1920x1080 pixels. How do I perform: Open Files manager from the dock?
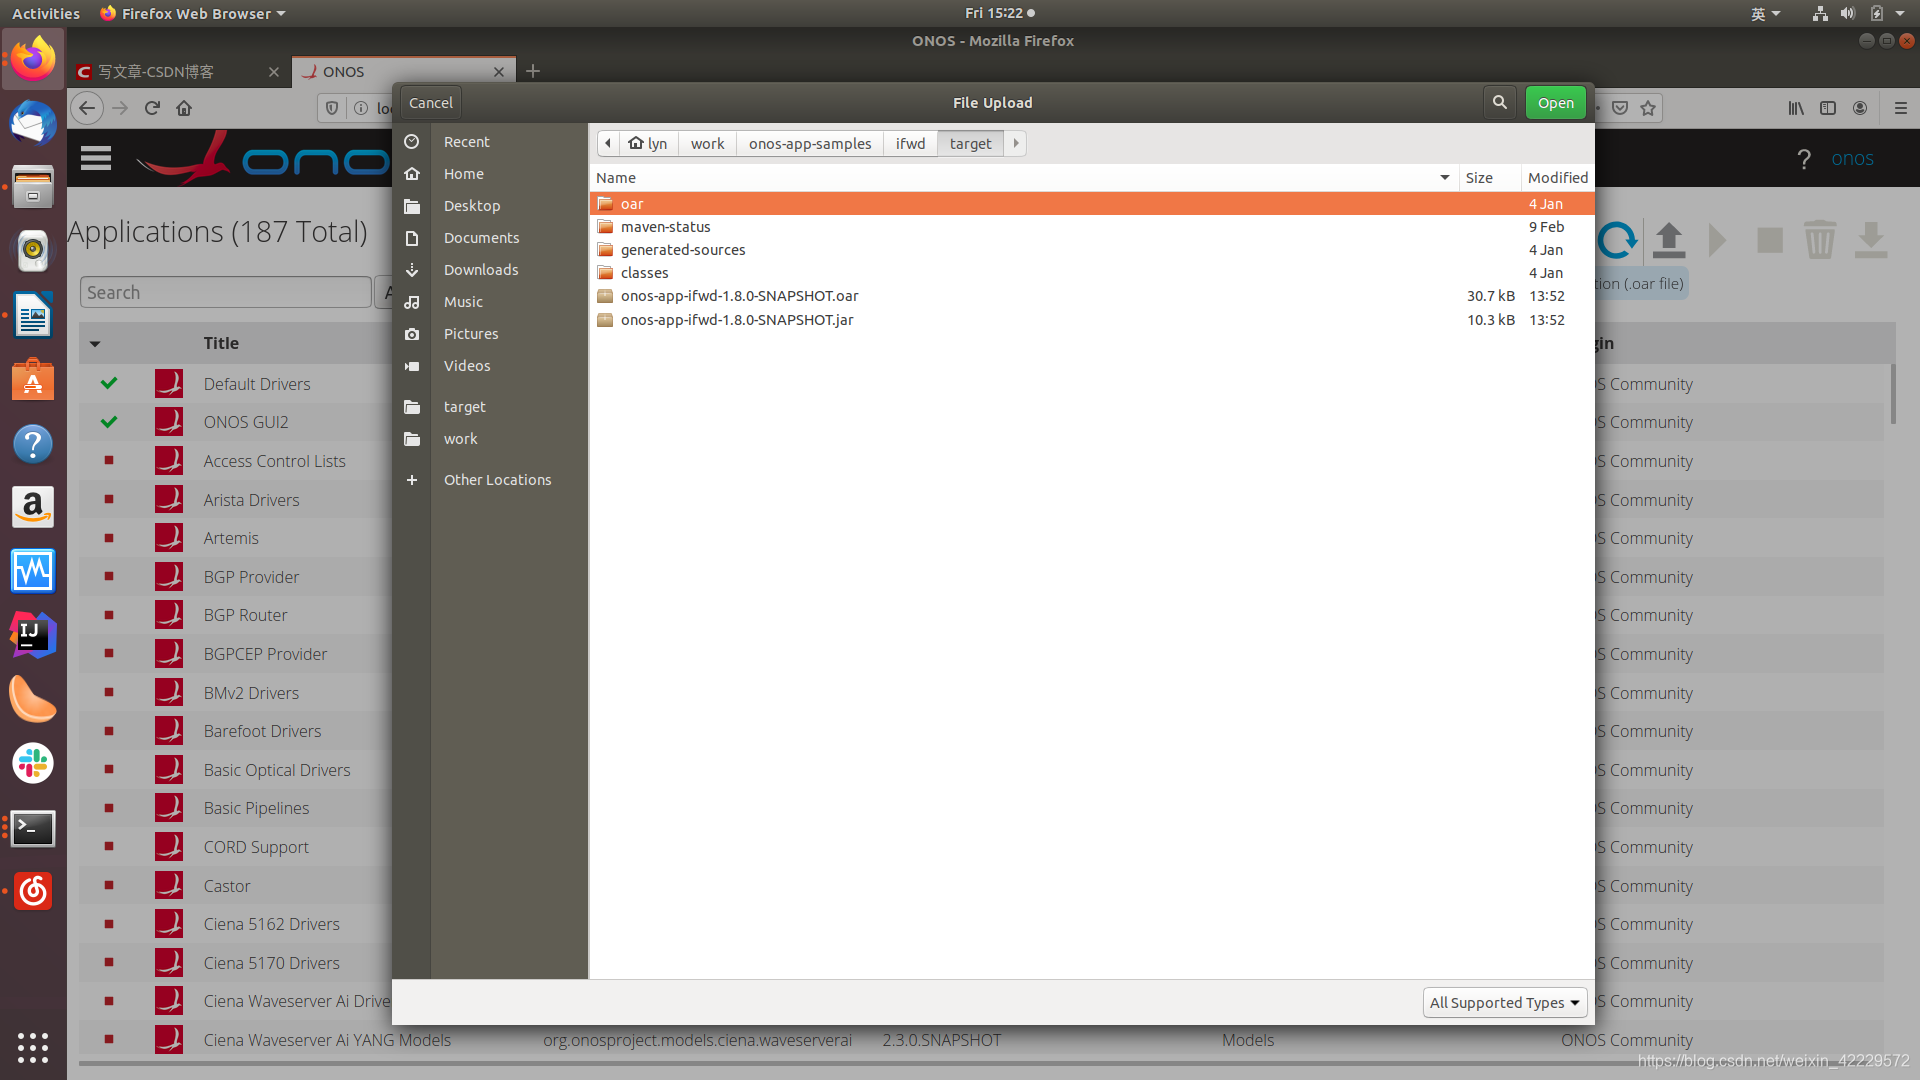33,187
